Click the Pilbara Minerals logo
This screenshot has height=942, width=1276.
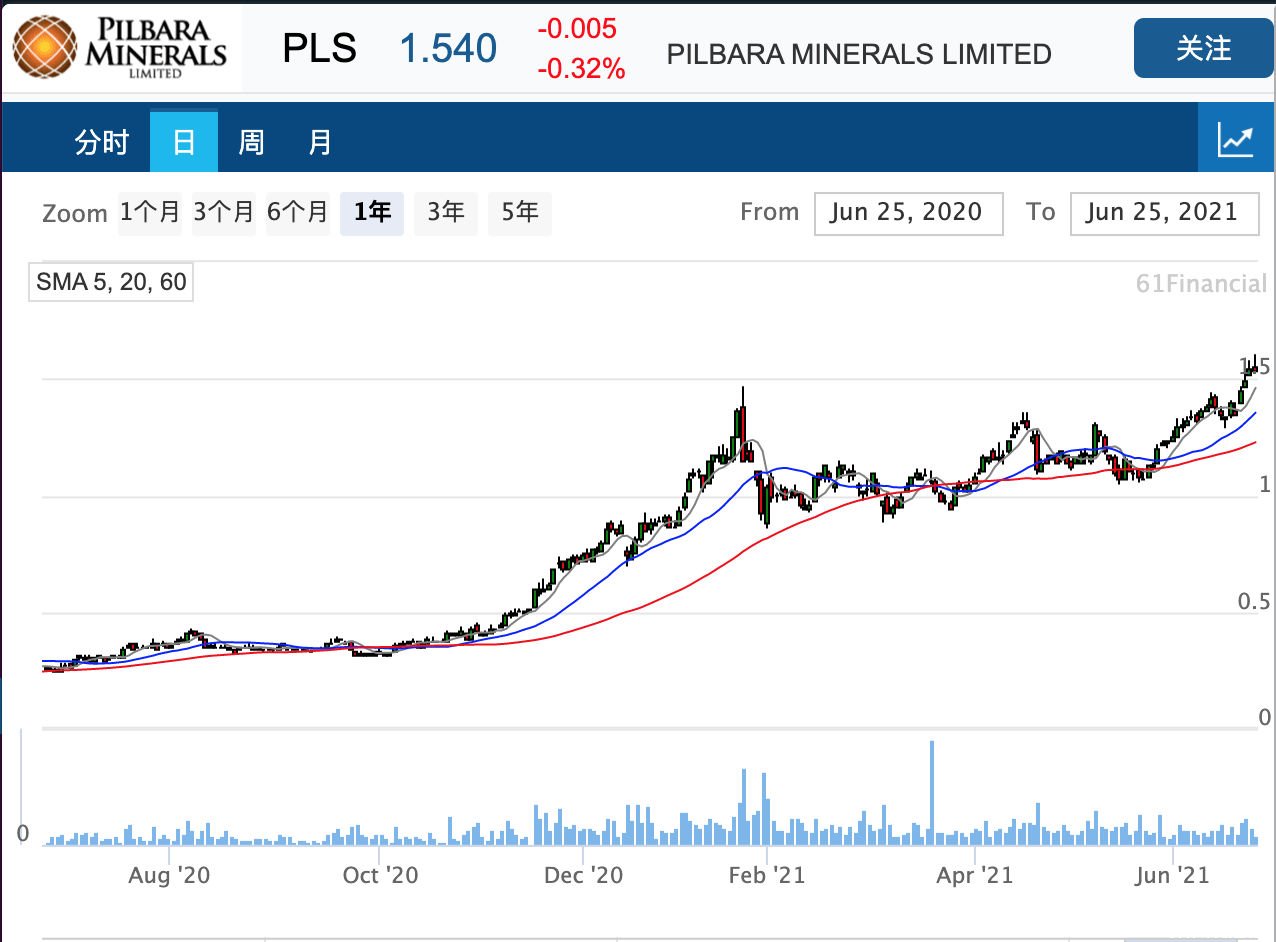point(120,47)
